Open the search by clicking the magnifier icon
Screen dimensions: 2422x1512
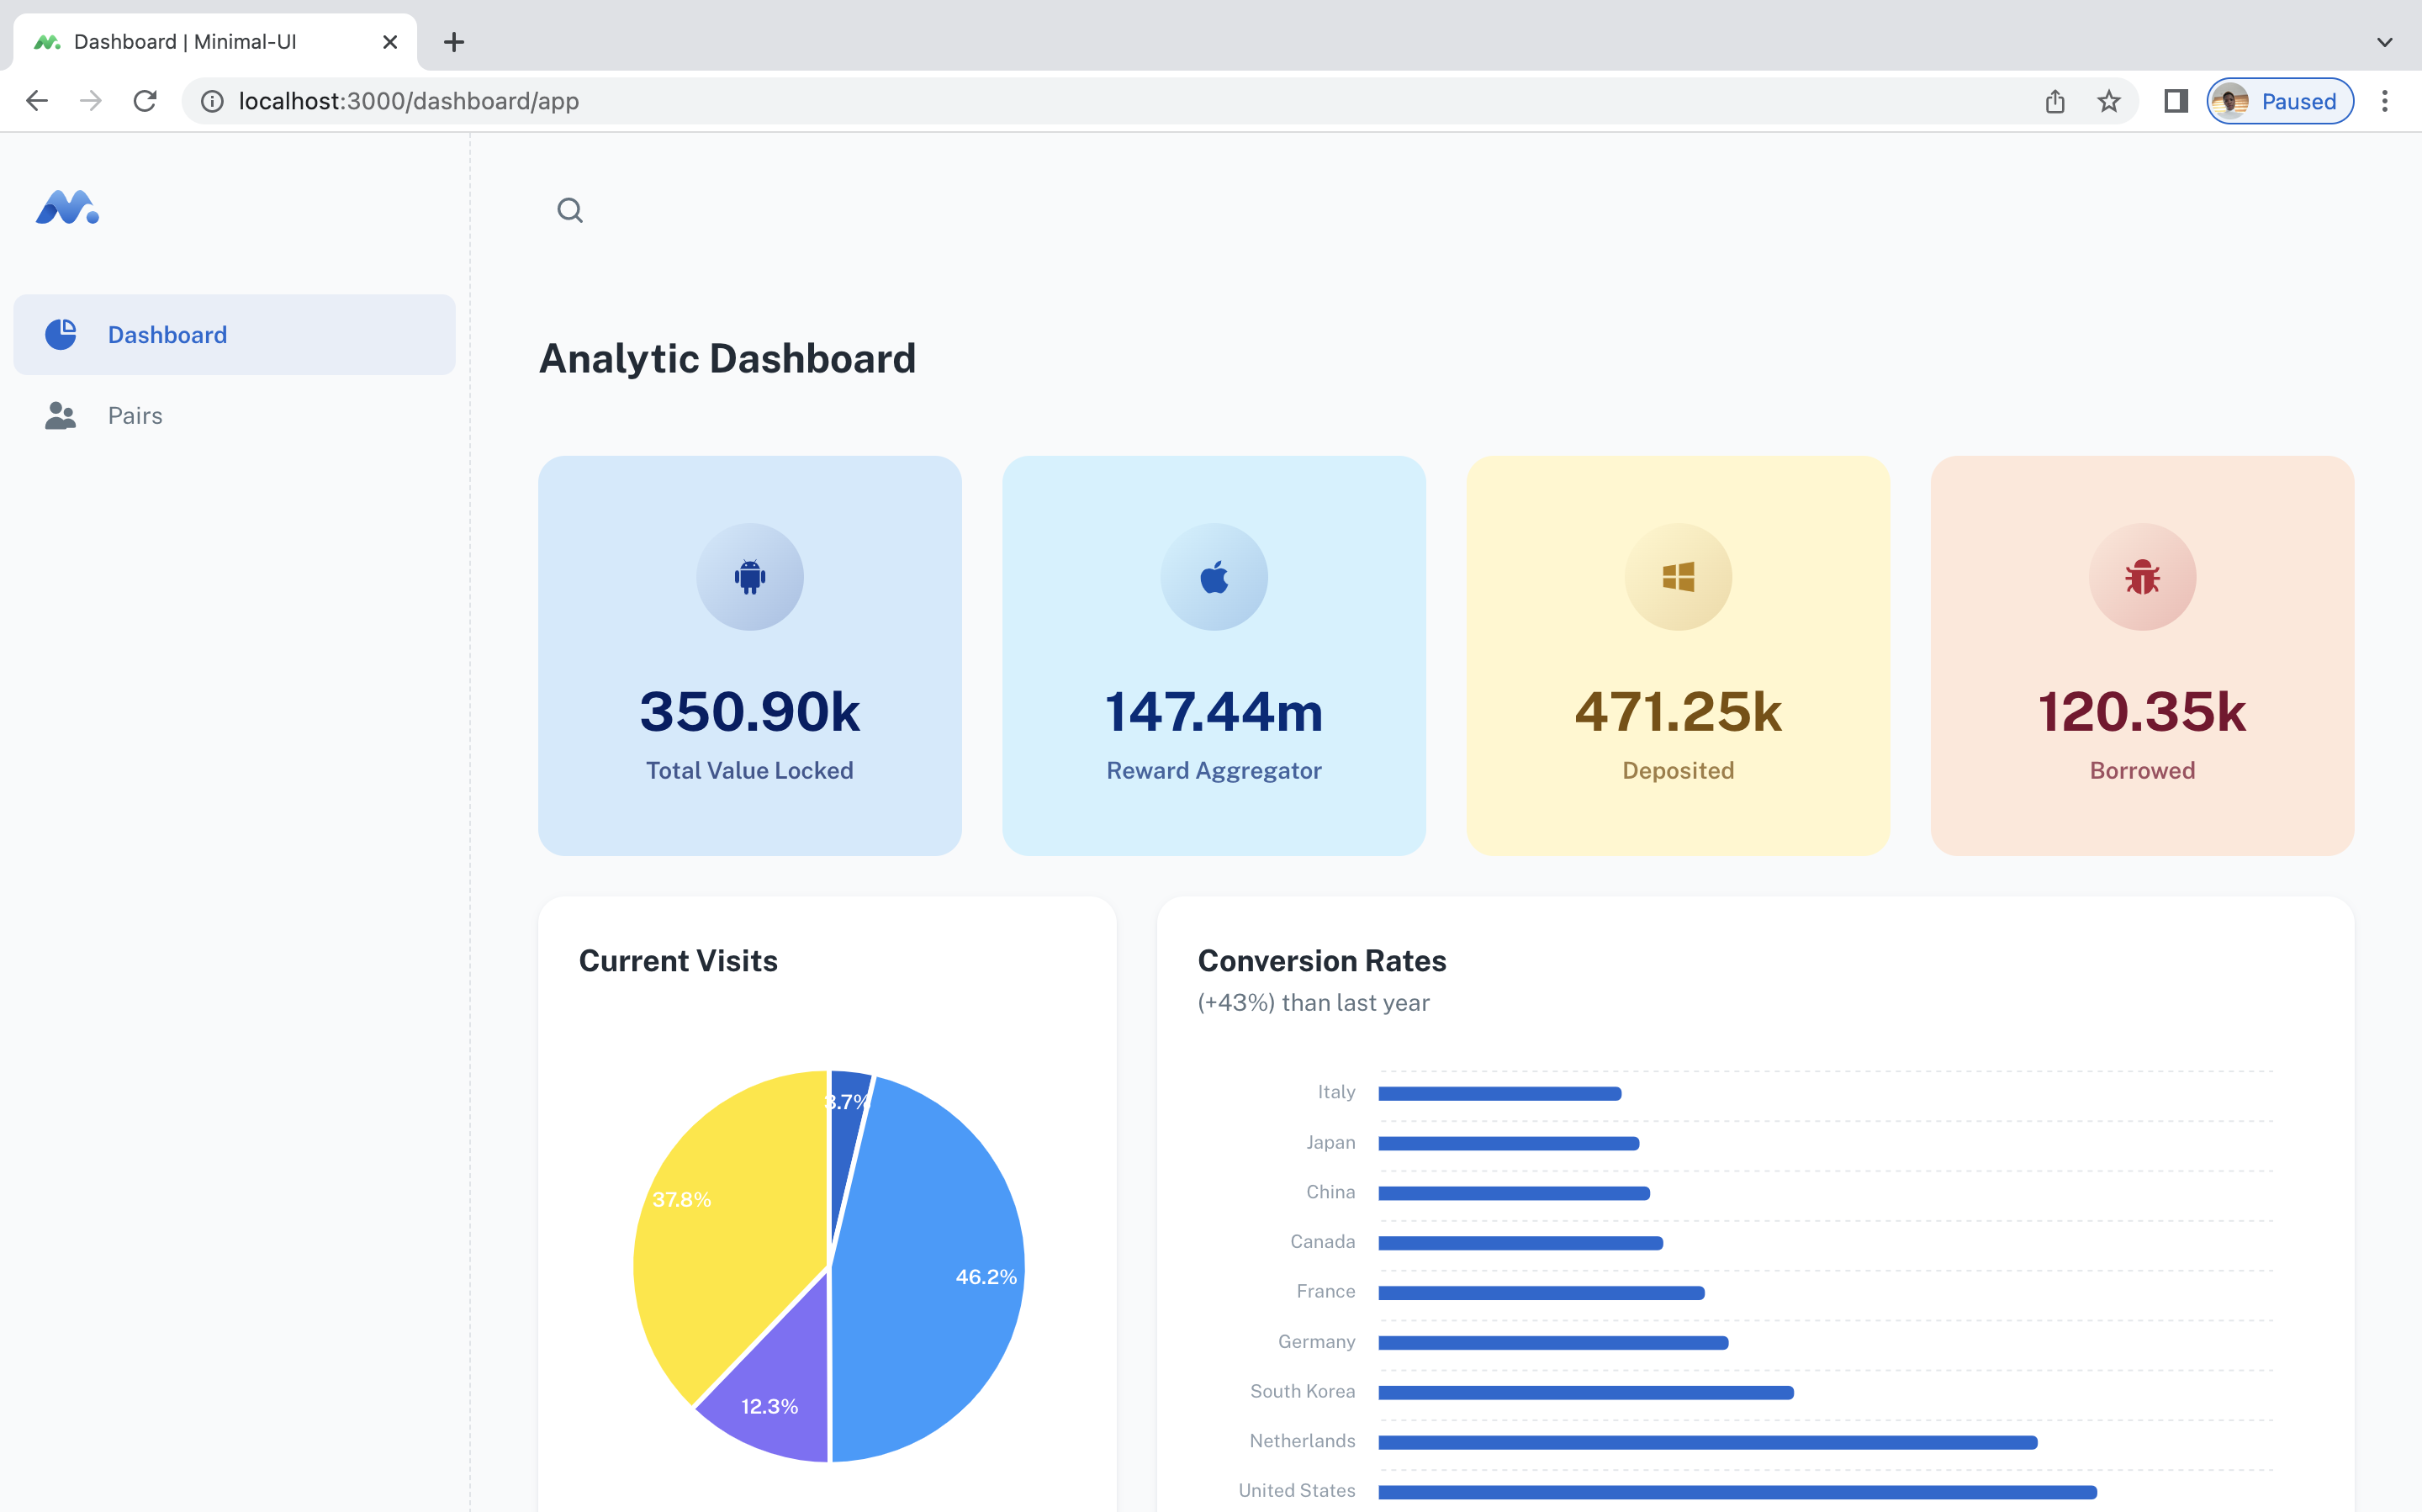(570, 210)
